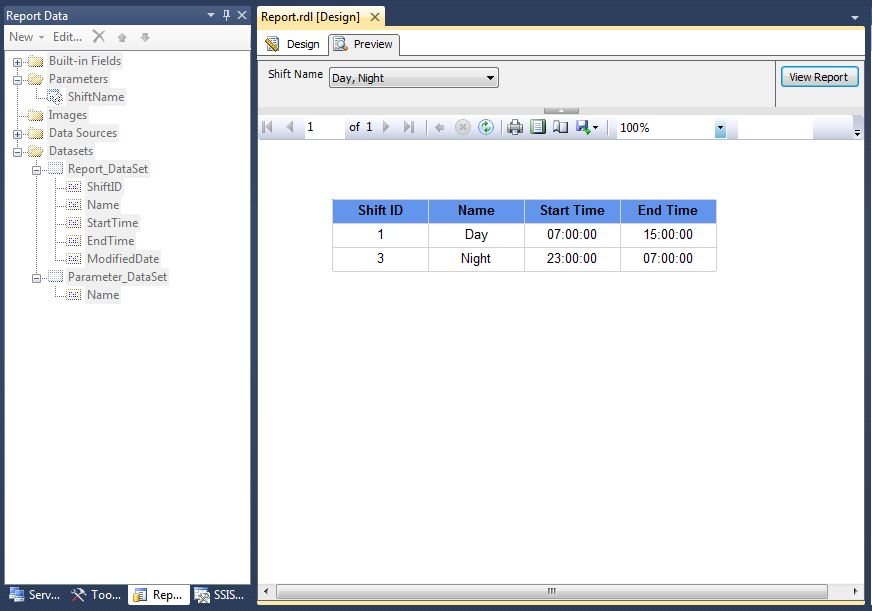Open the Report Data panel tab
Screen dimensions: 872x611
point(159,595)
